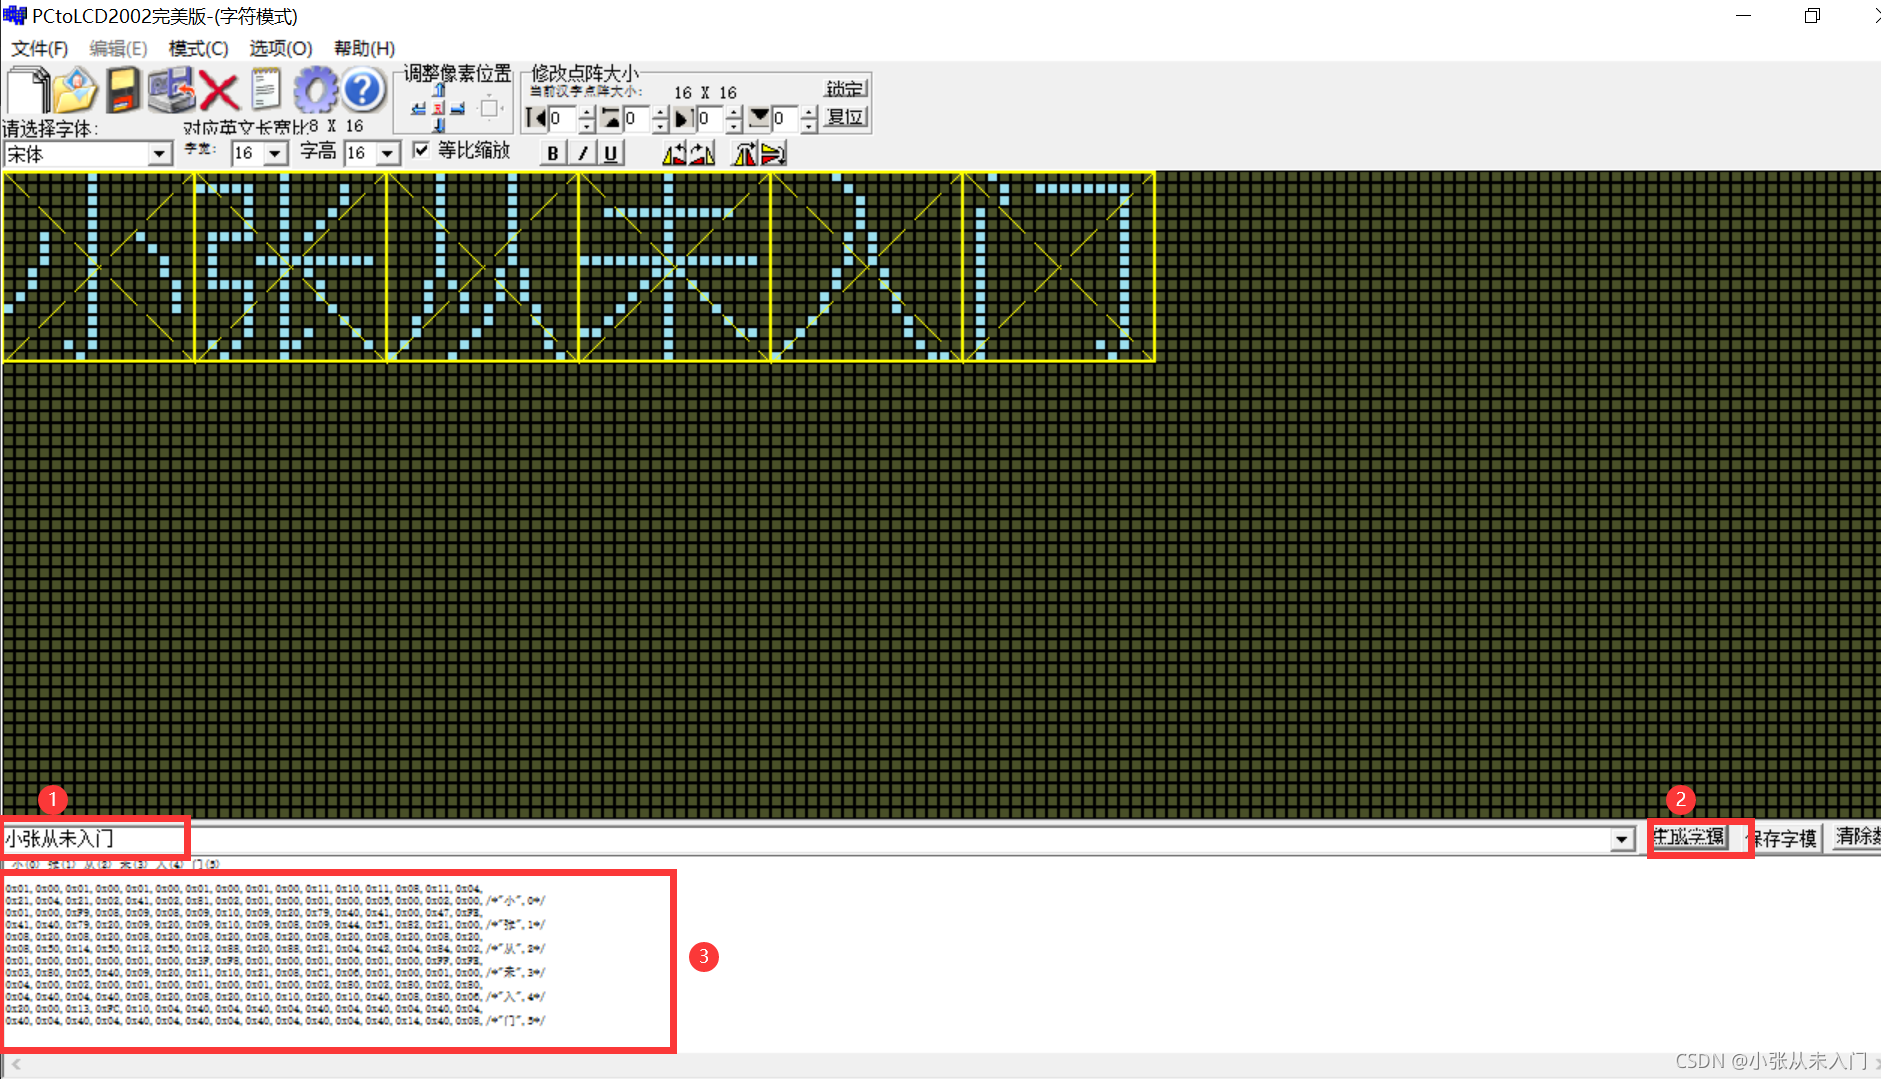The height and width of the screenshot is (1079, 1881).
Task: Expand the 字高 height dropdown
Action: pyautogui.click(x=388, y=154)
